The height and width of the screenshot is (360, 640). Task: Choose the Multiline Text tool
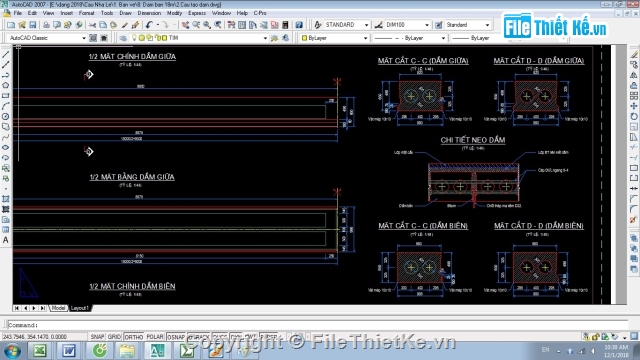tap(6, 240)
